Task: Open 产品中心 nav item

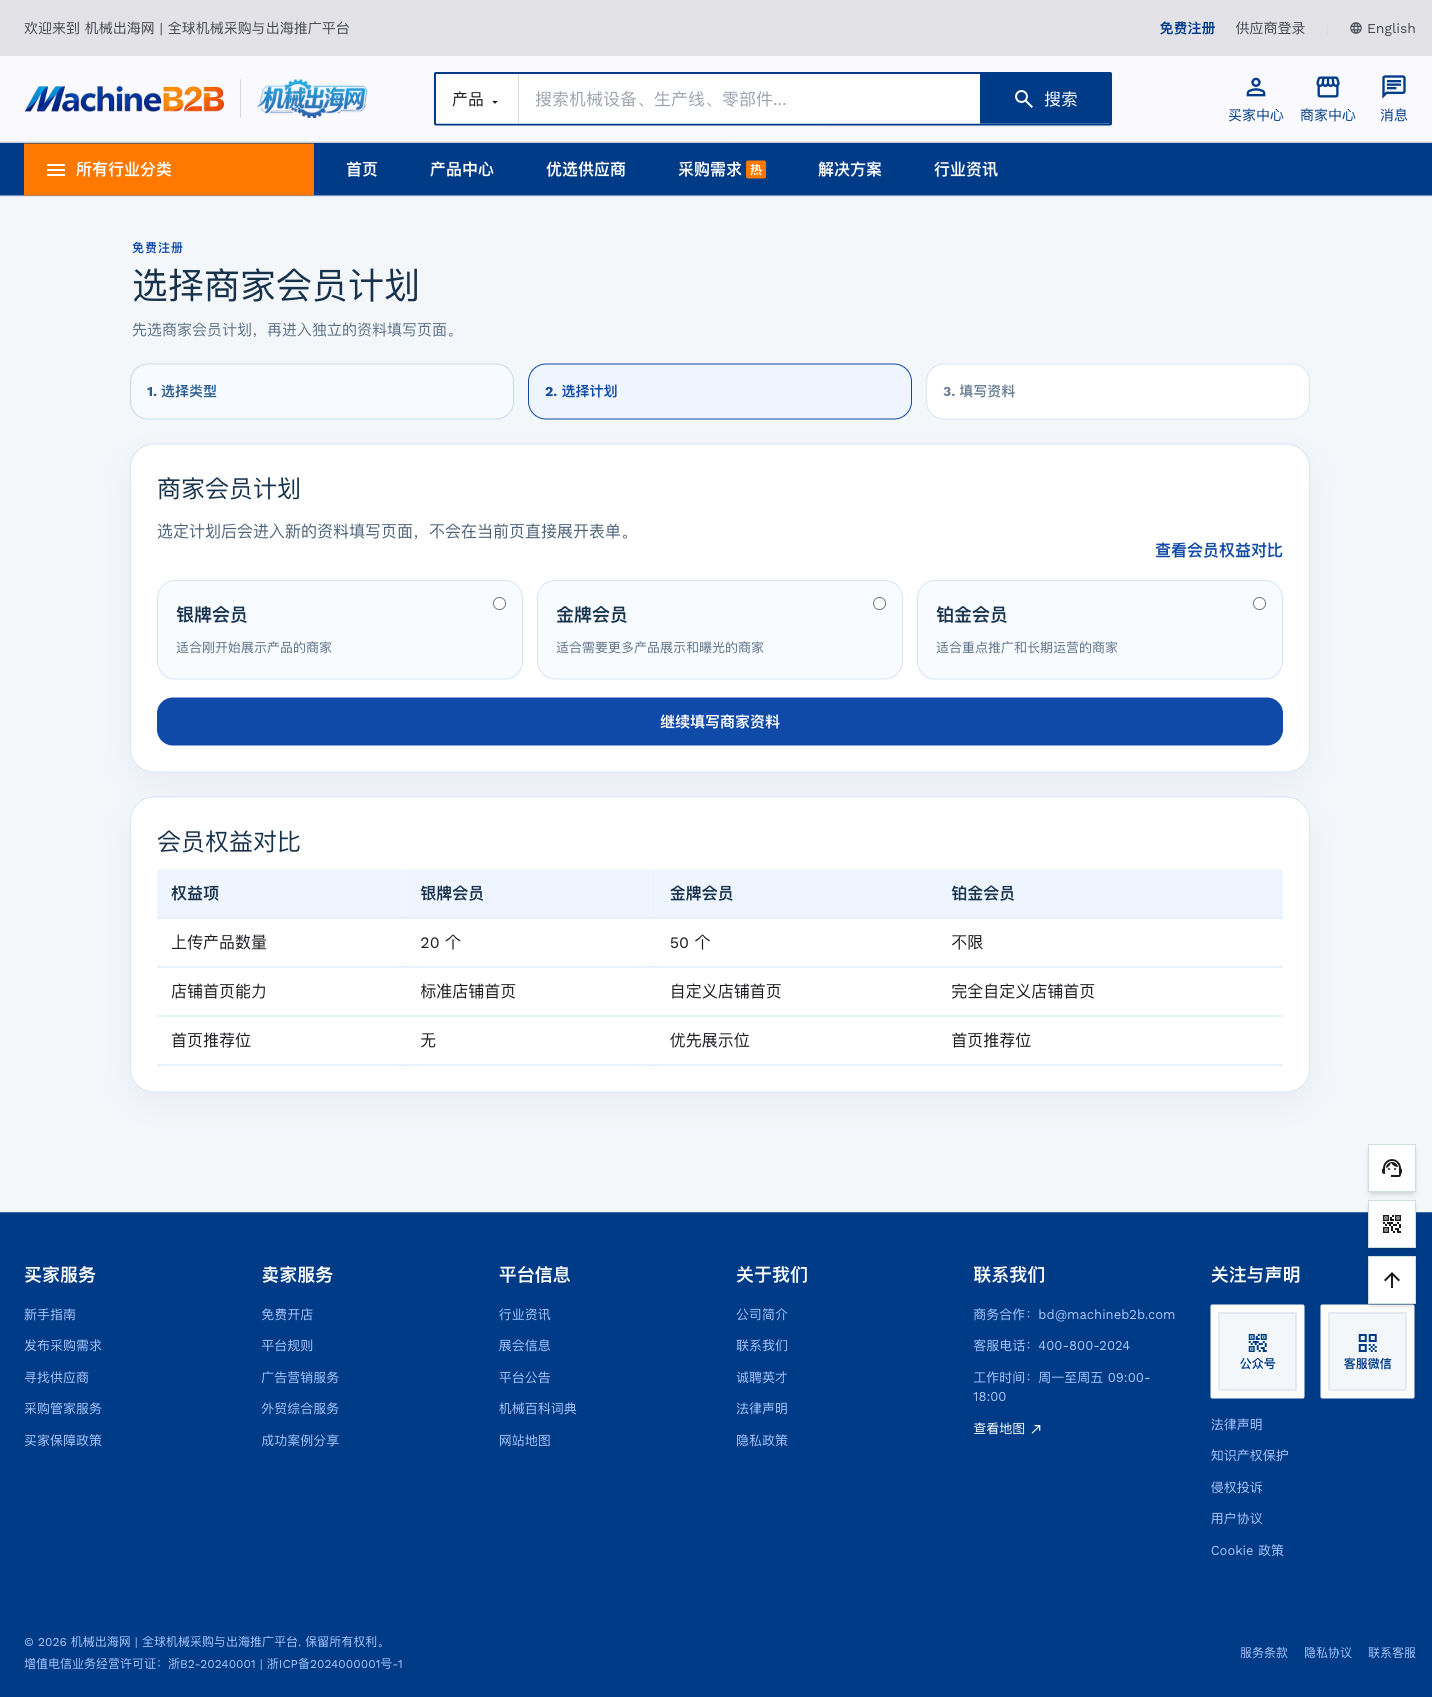Action: pyautogui.click(x=462, y=170)
